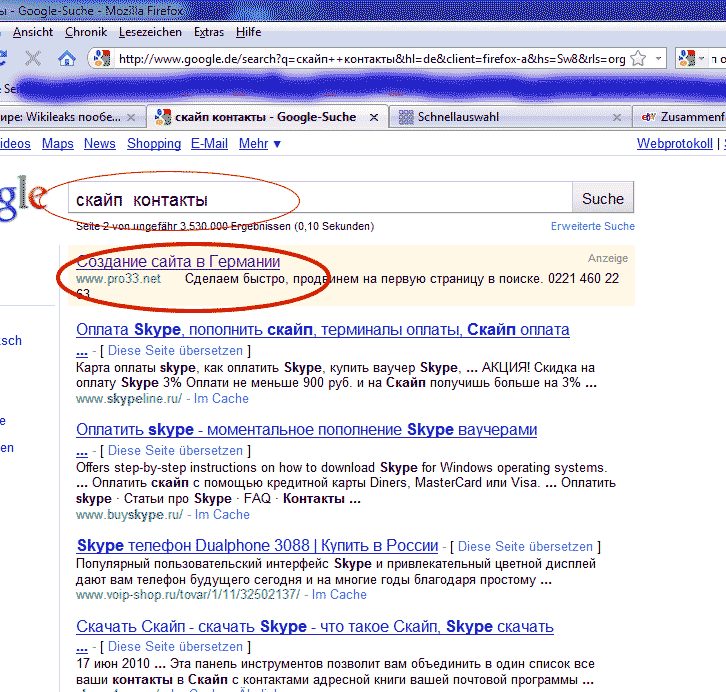Click the Google logo
The height and width of the screenshot is (692, 726).
click(x=22, y=198)
